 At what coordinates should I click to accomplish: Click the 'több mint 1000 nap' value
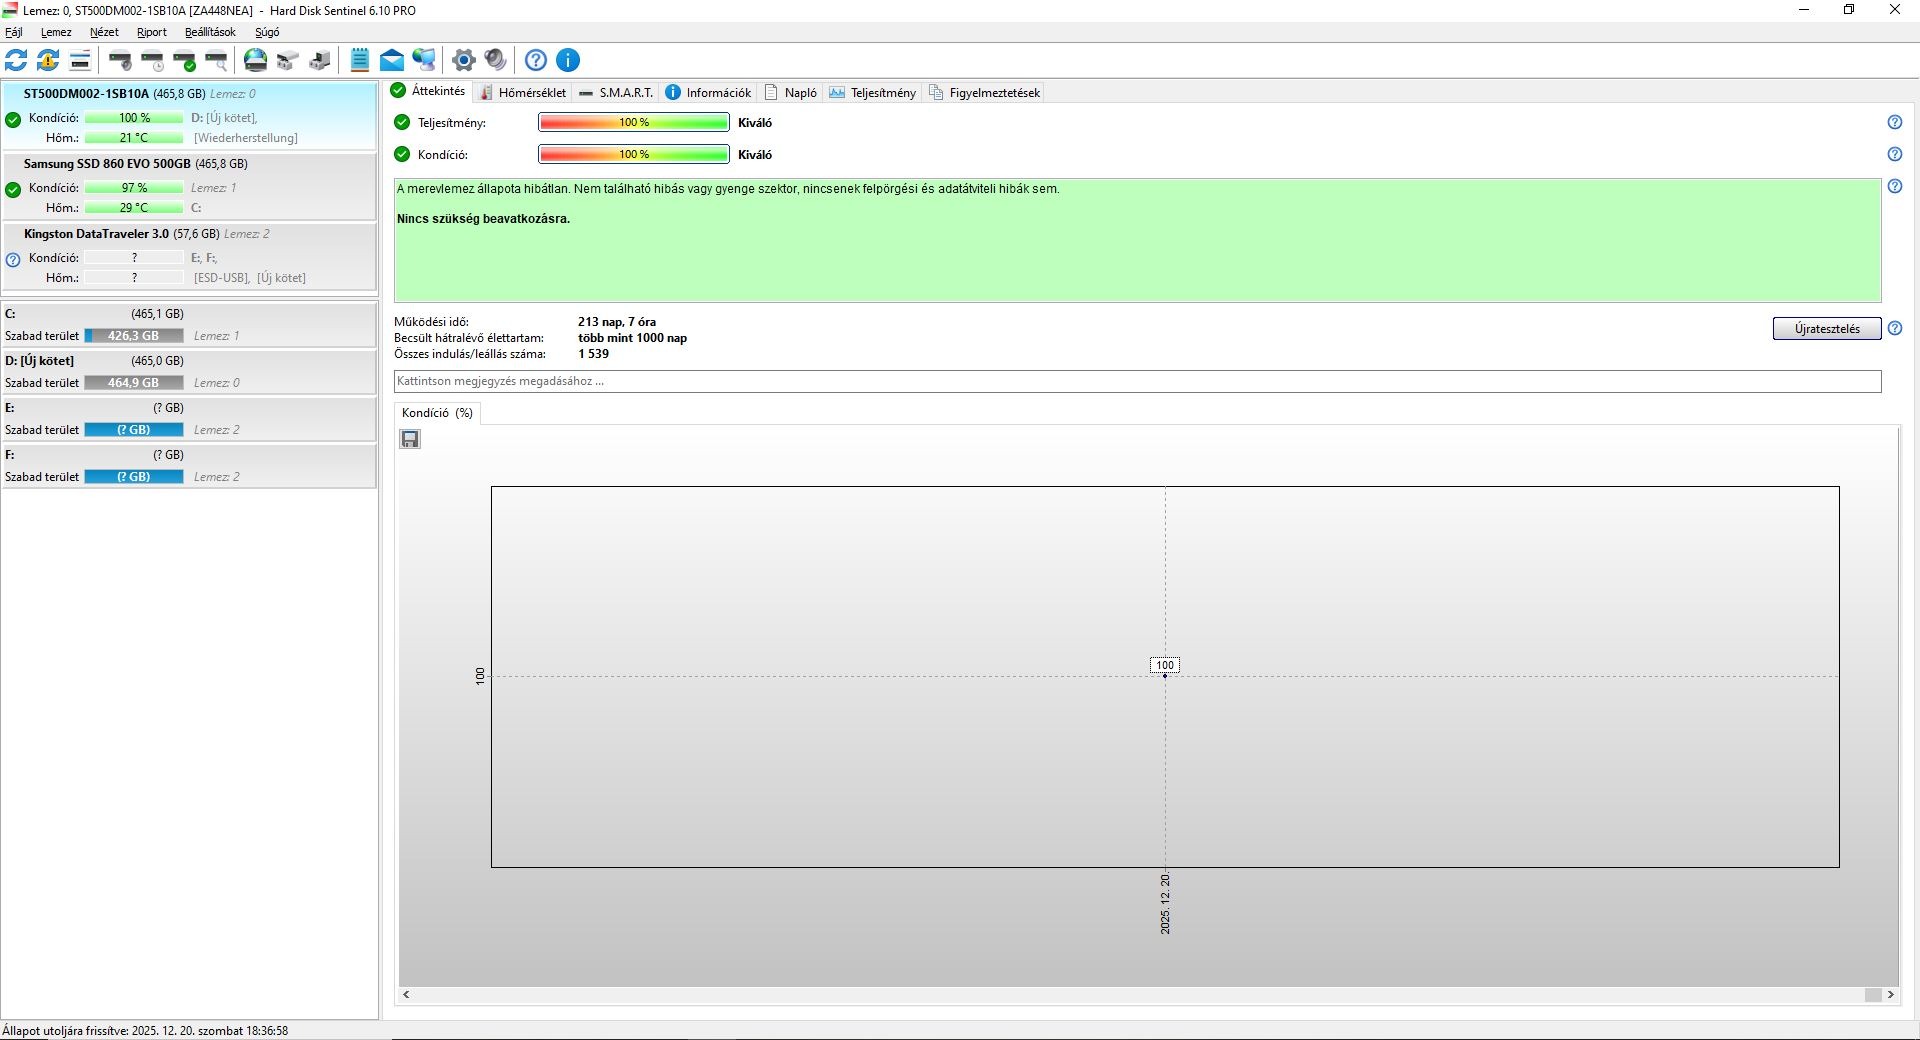click(x=632, y=338)
